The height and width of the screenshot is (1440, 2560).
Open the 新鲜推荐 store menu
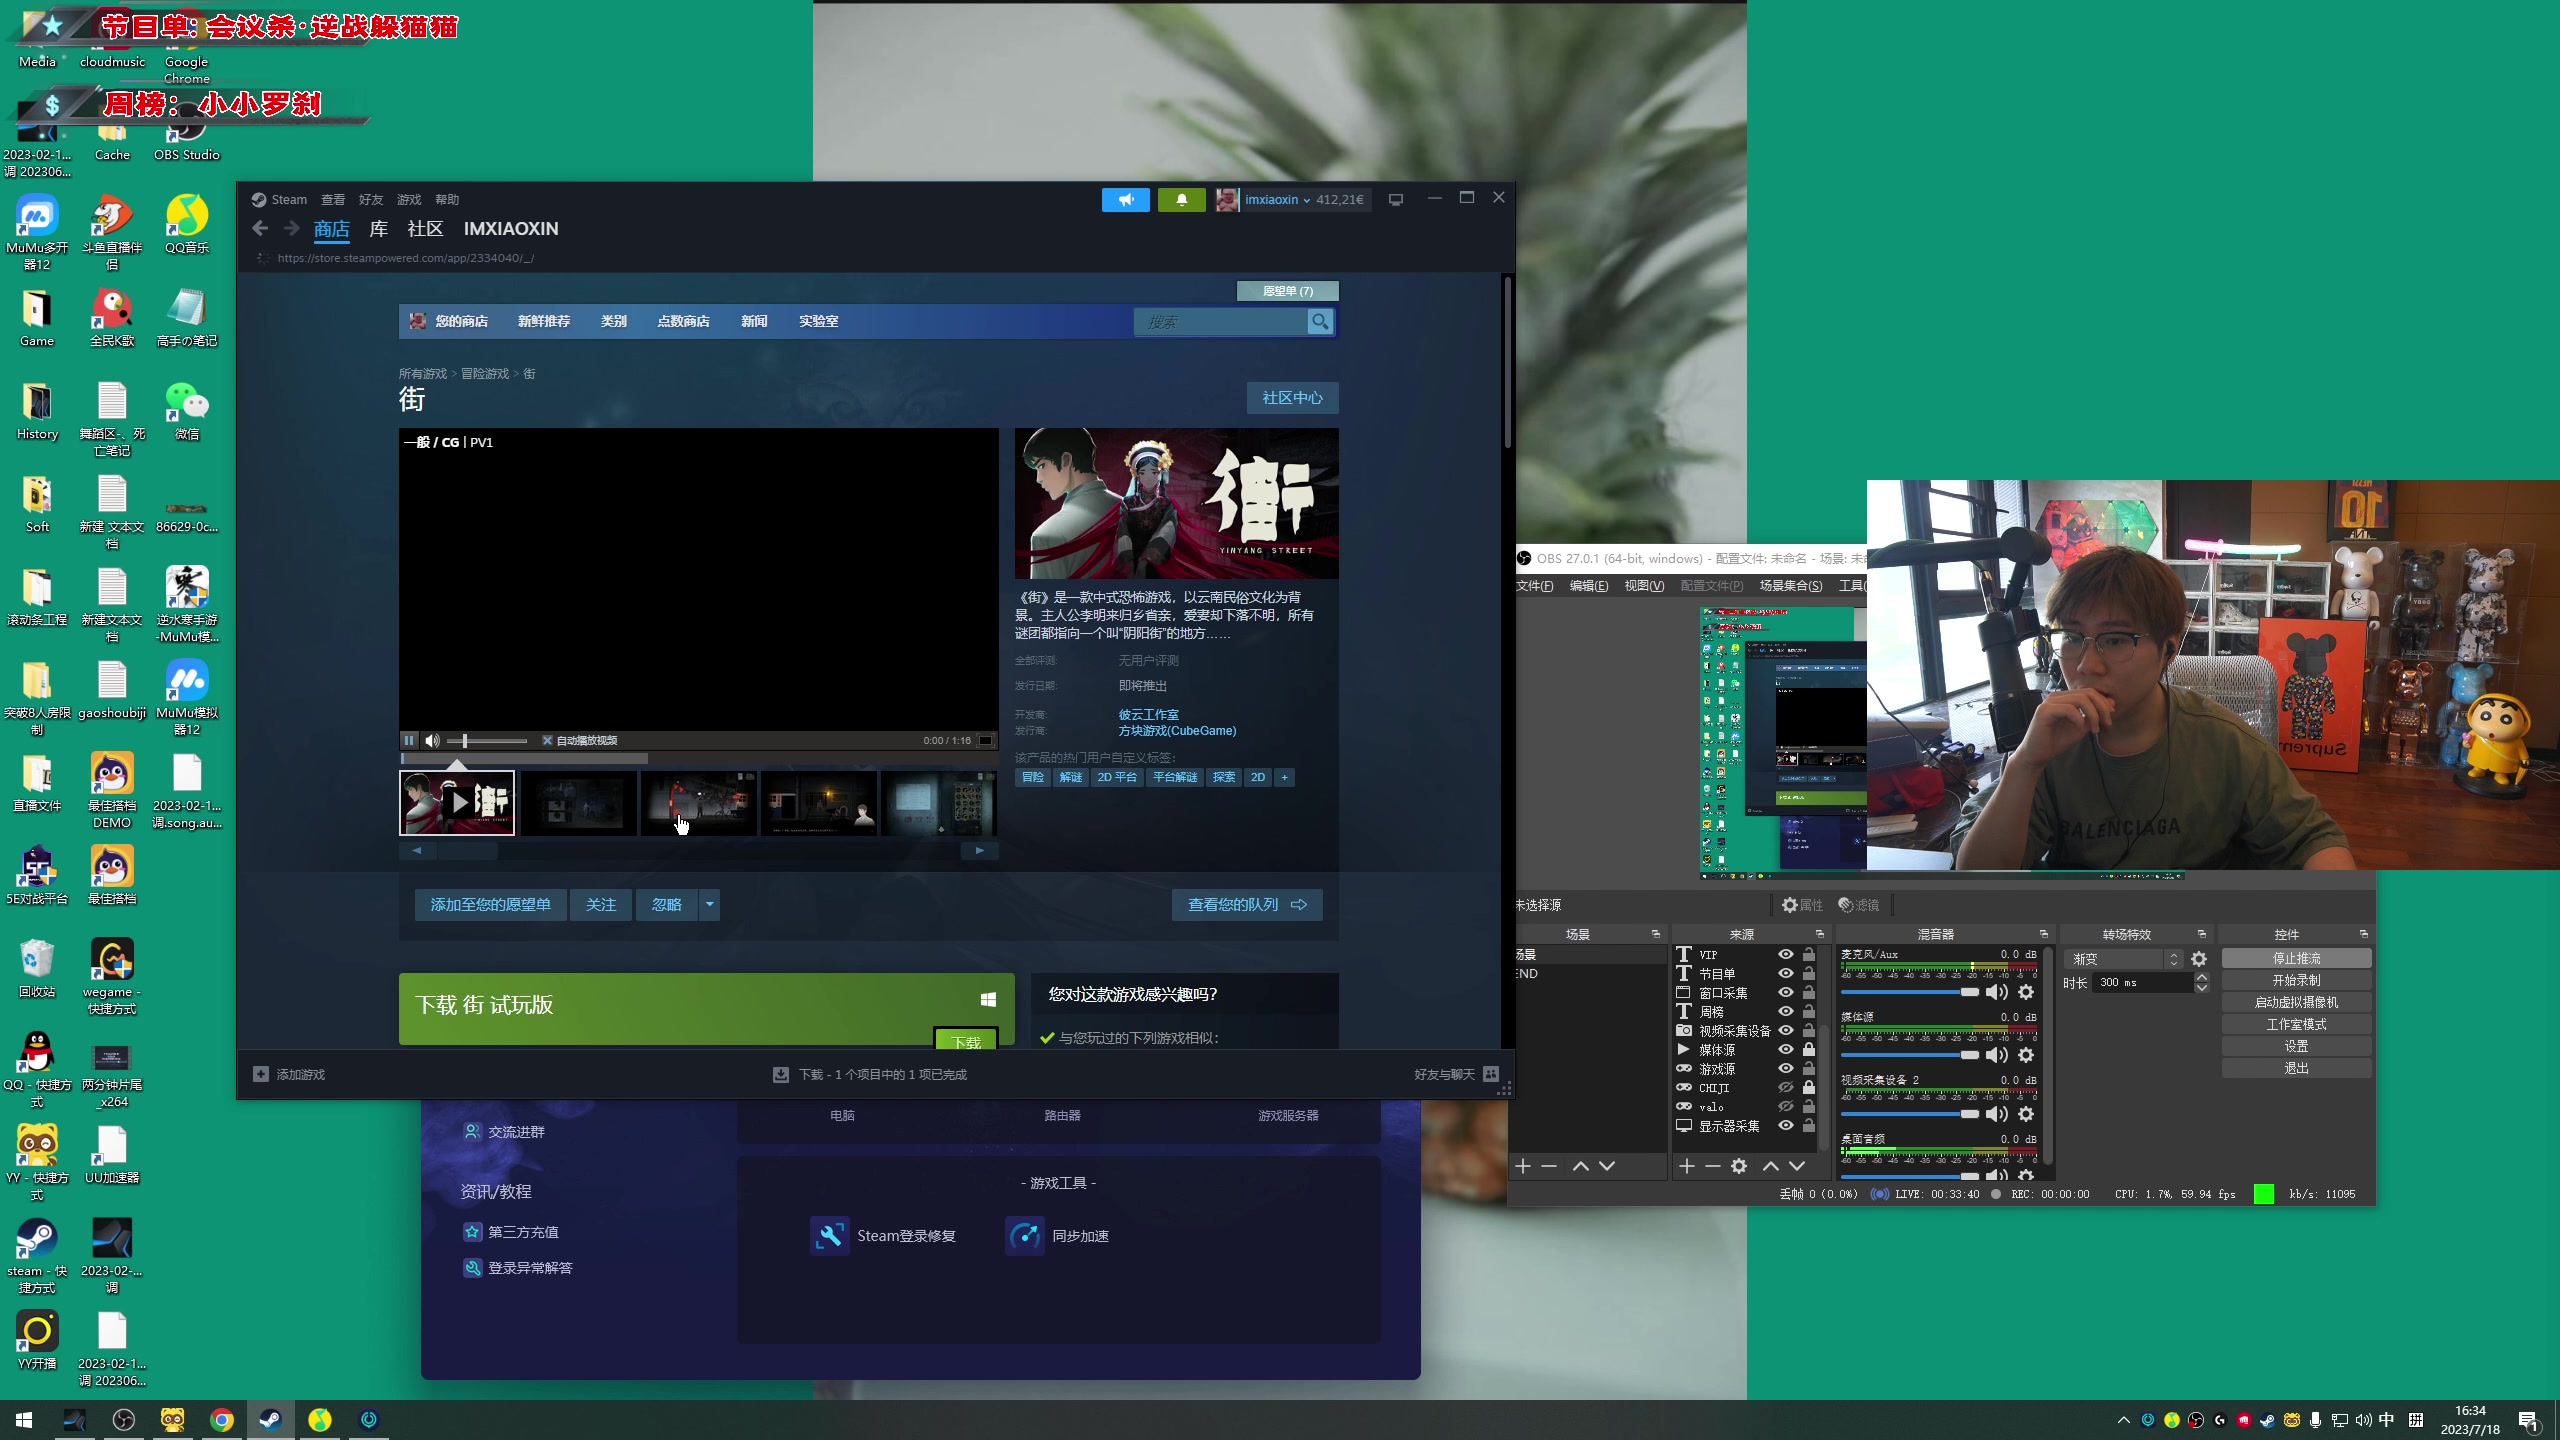544,322
